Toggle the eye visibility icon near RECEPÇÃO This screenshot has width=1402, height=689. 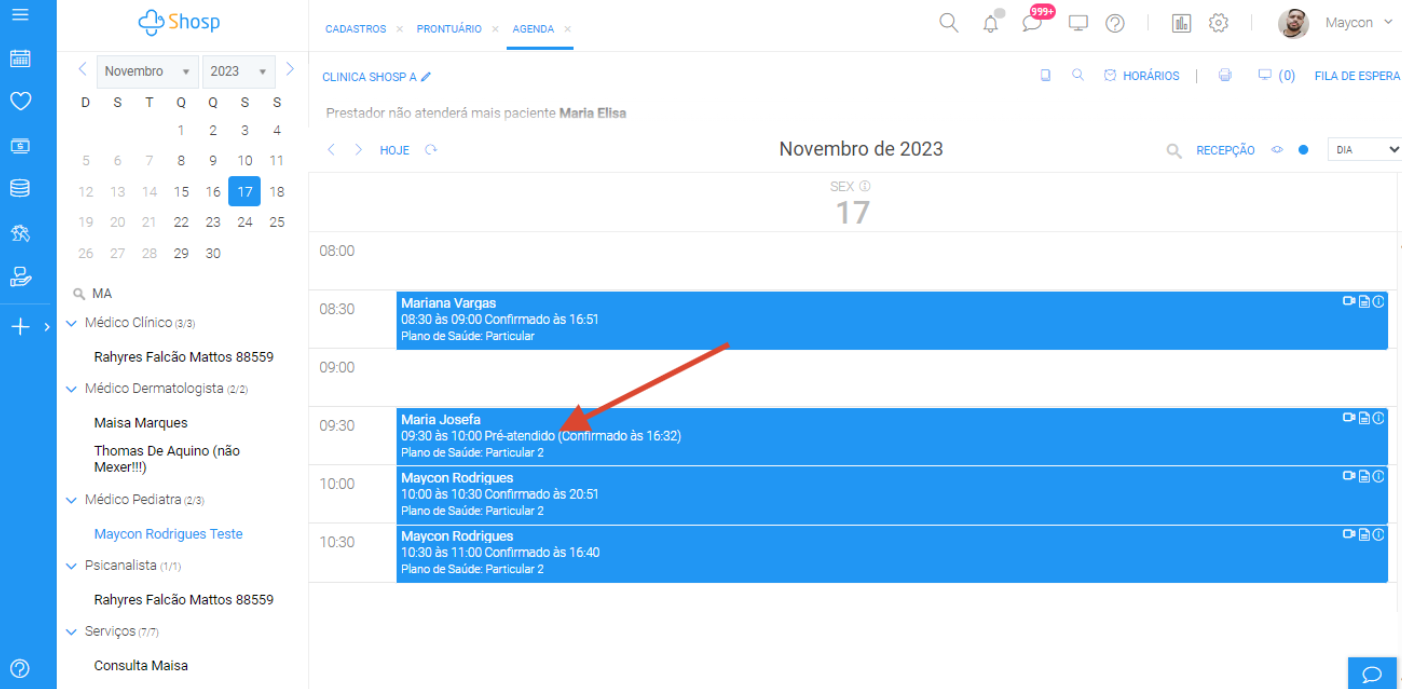click(x=1277, y=150)
